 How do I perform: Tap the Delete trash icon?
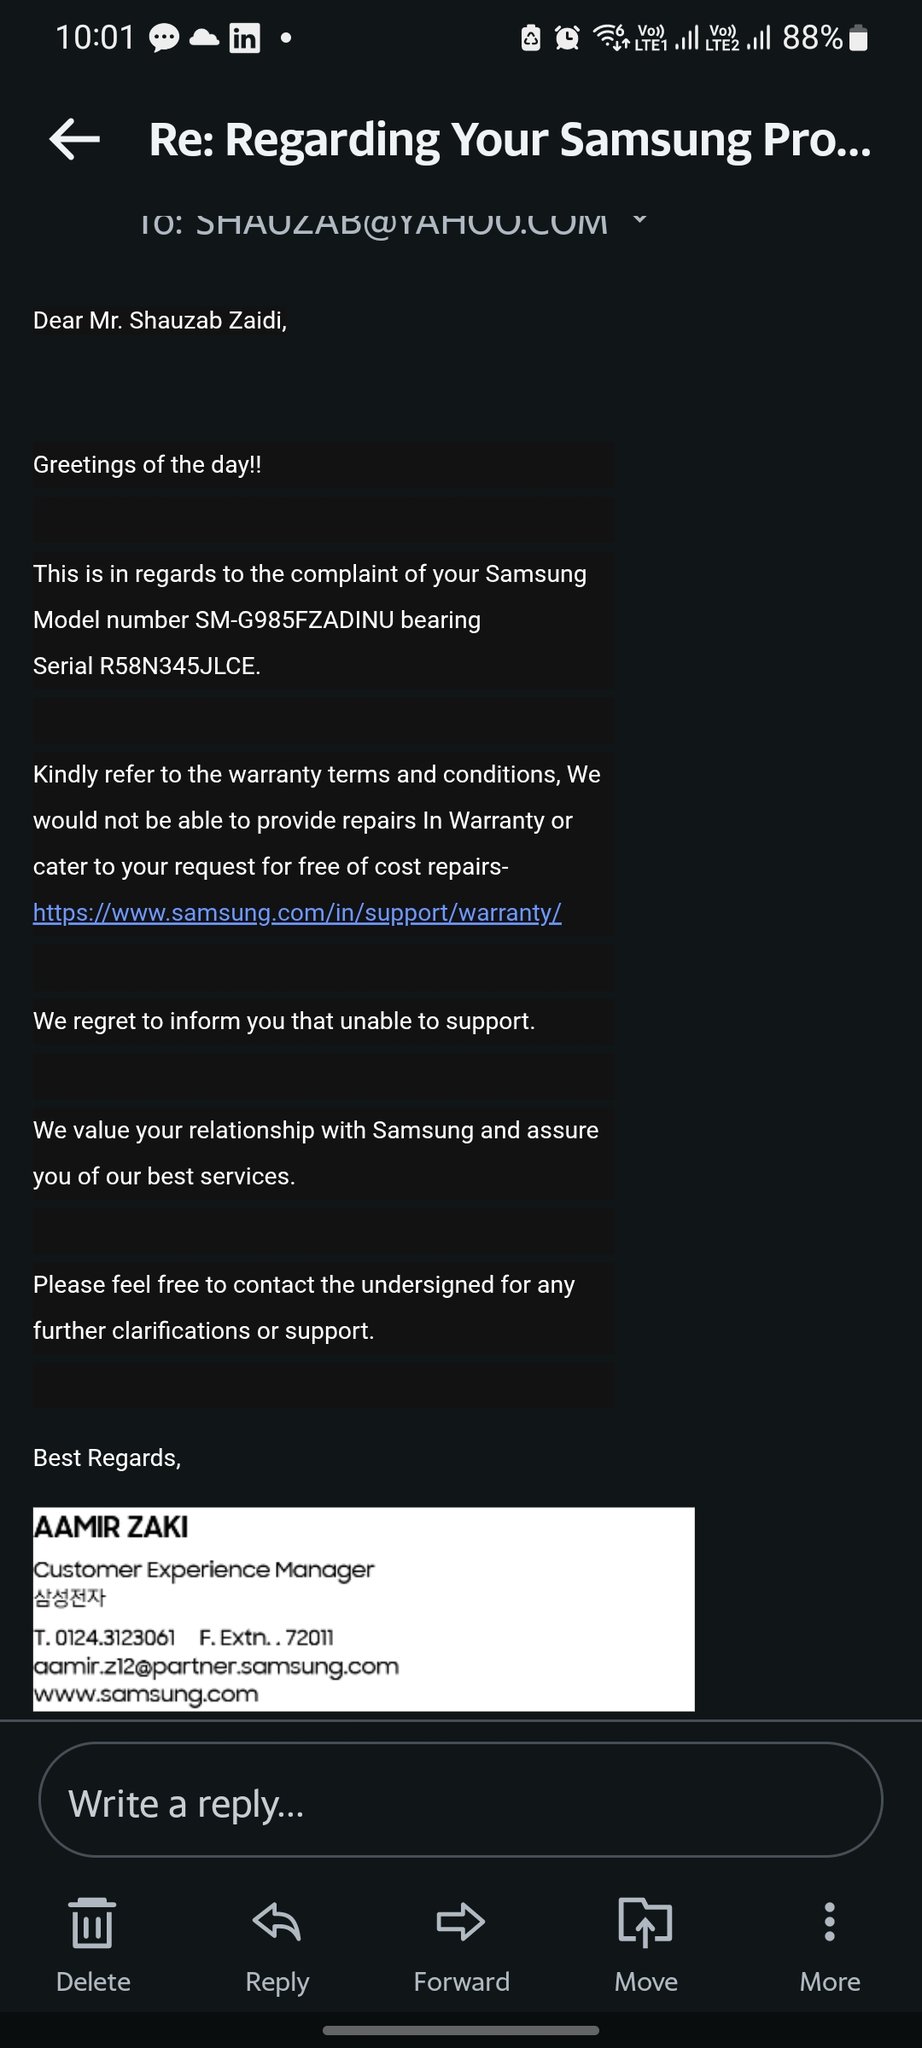pyautogui.click(x=93, y=1922)
